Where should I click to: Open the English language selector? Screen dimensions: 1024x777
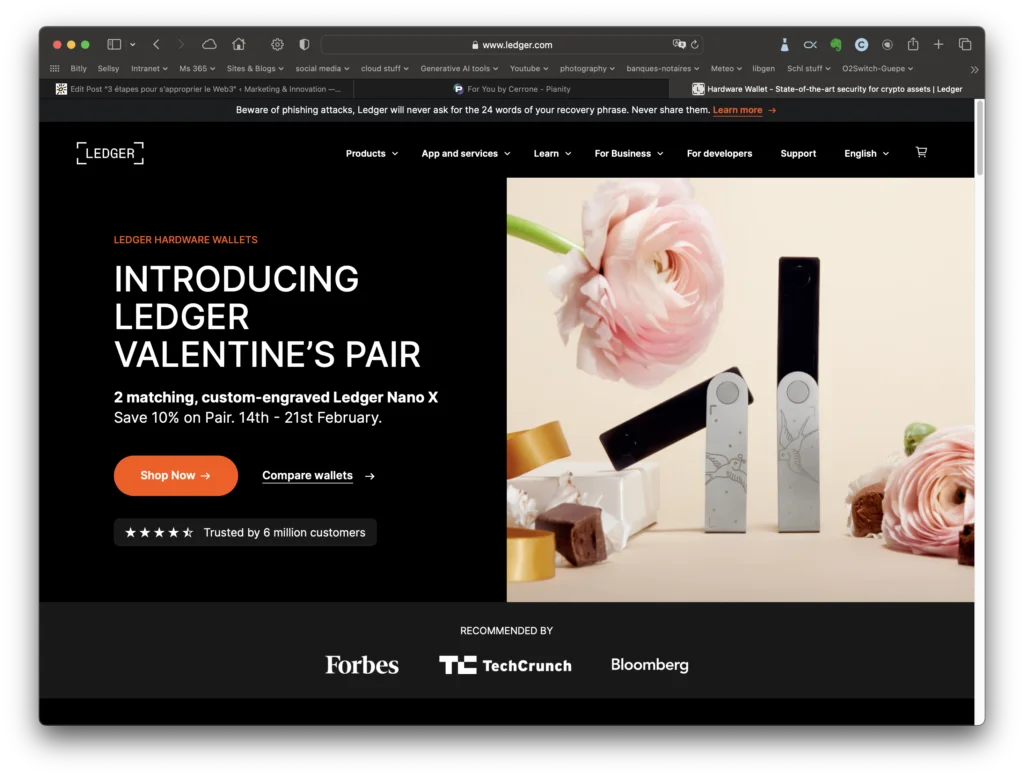(x=866, y=153)
